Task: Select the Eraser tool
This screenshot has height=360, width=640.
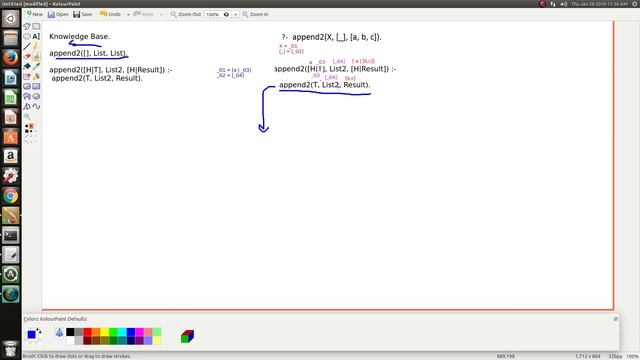Action: pos(27,56)
